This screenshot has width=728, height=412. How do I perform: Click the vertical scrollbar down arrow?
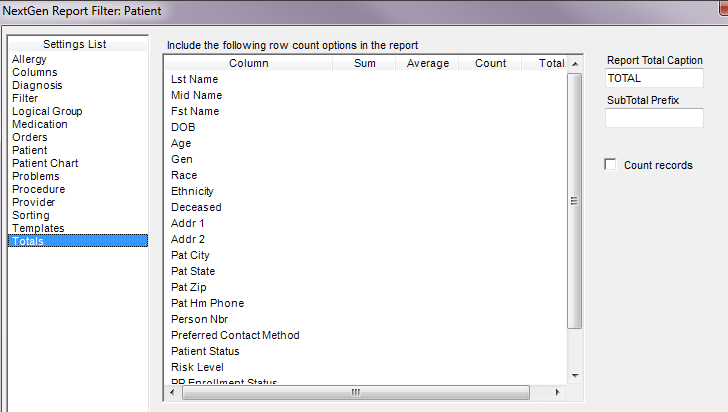click(575, 375)
